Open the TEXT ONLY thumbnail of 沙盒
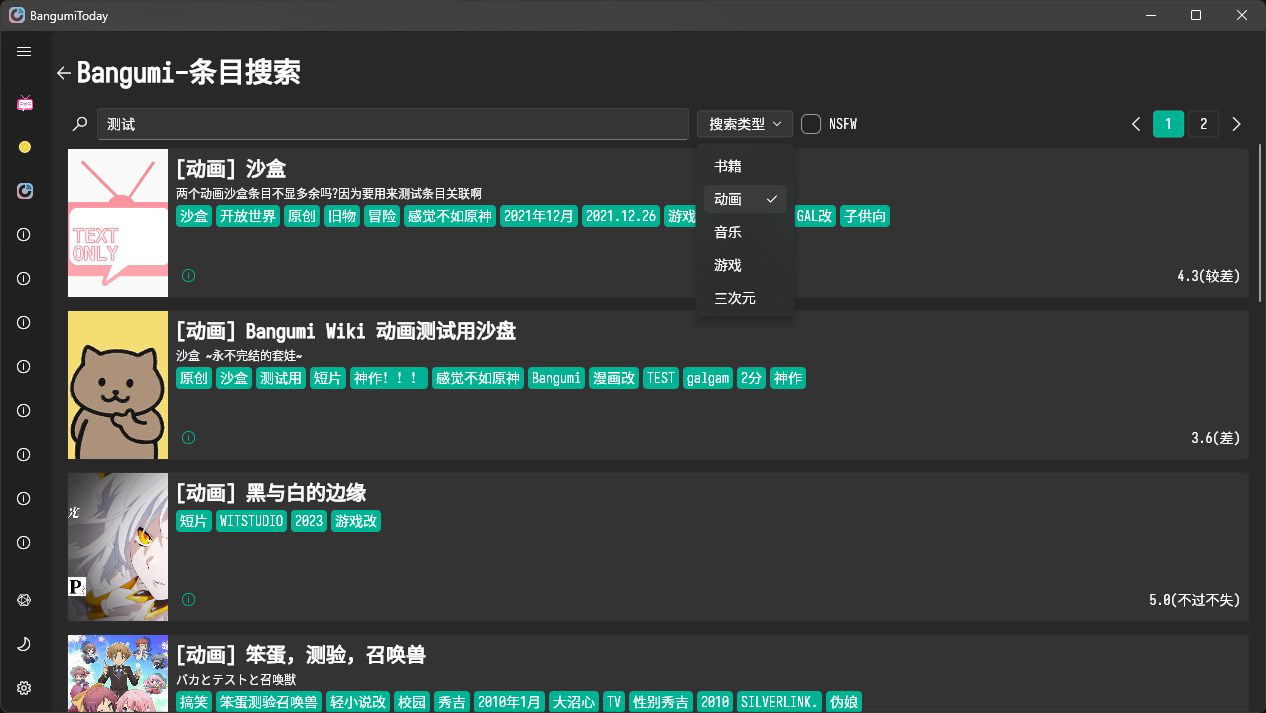 click(x=118, y=223)
